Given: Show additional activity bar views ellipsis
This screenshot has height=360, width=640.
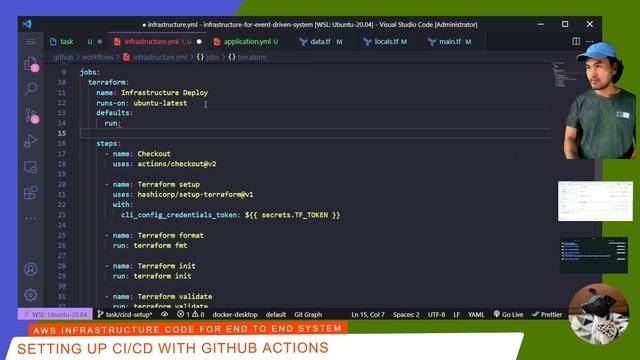Looking at the screenshot, I should click(x=31, y=218).
